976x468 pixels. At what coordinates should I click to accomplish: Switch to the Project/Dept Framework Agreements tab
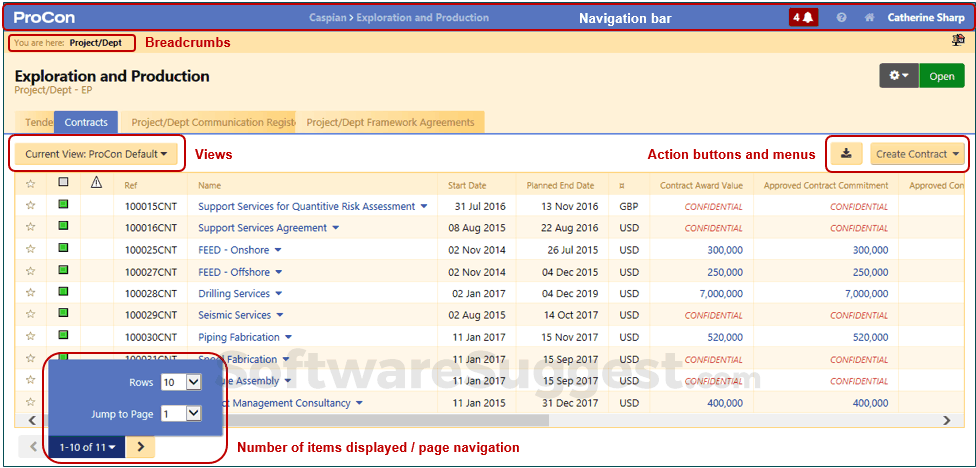click(x=390, y=123)
